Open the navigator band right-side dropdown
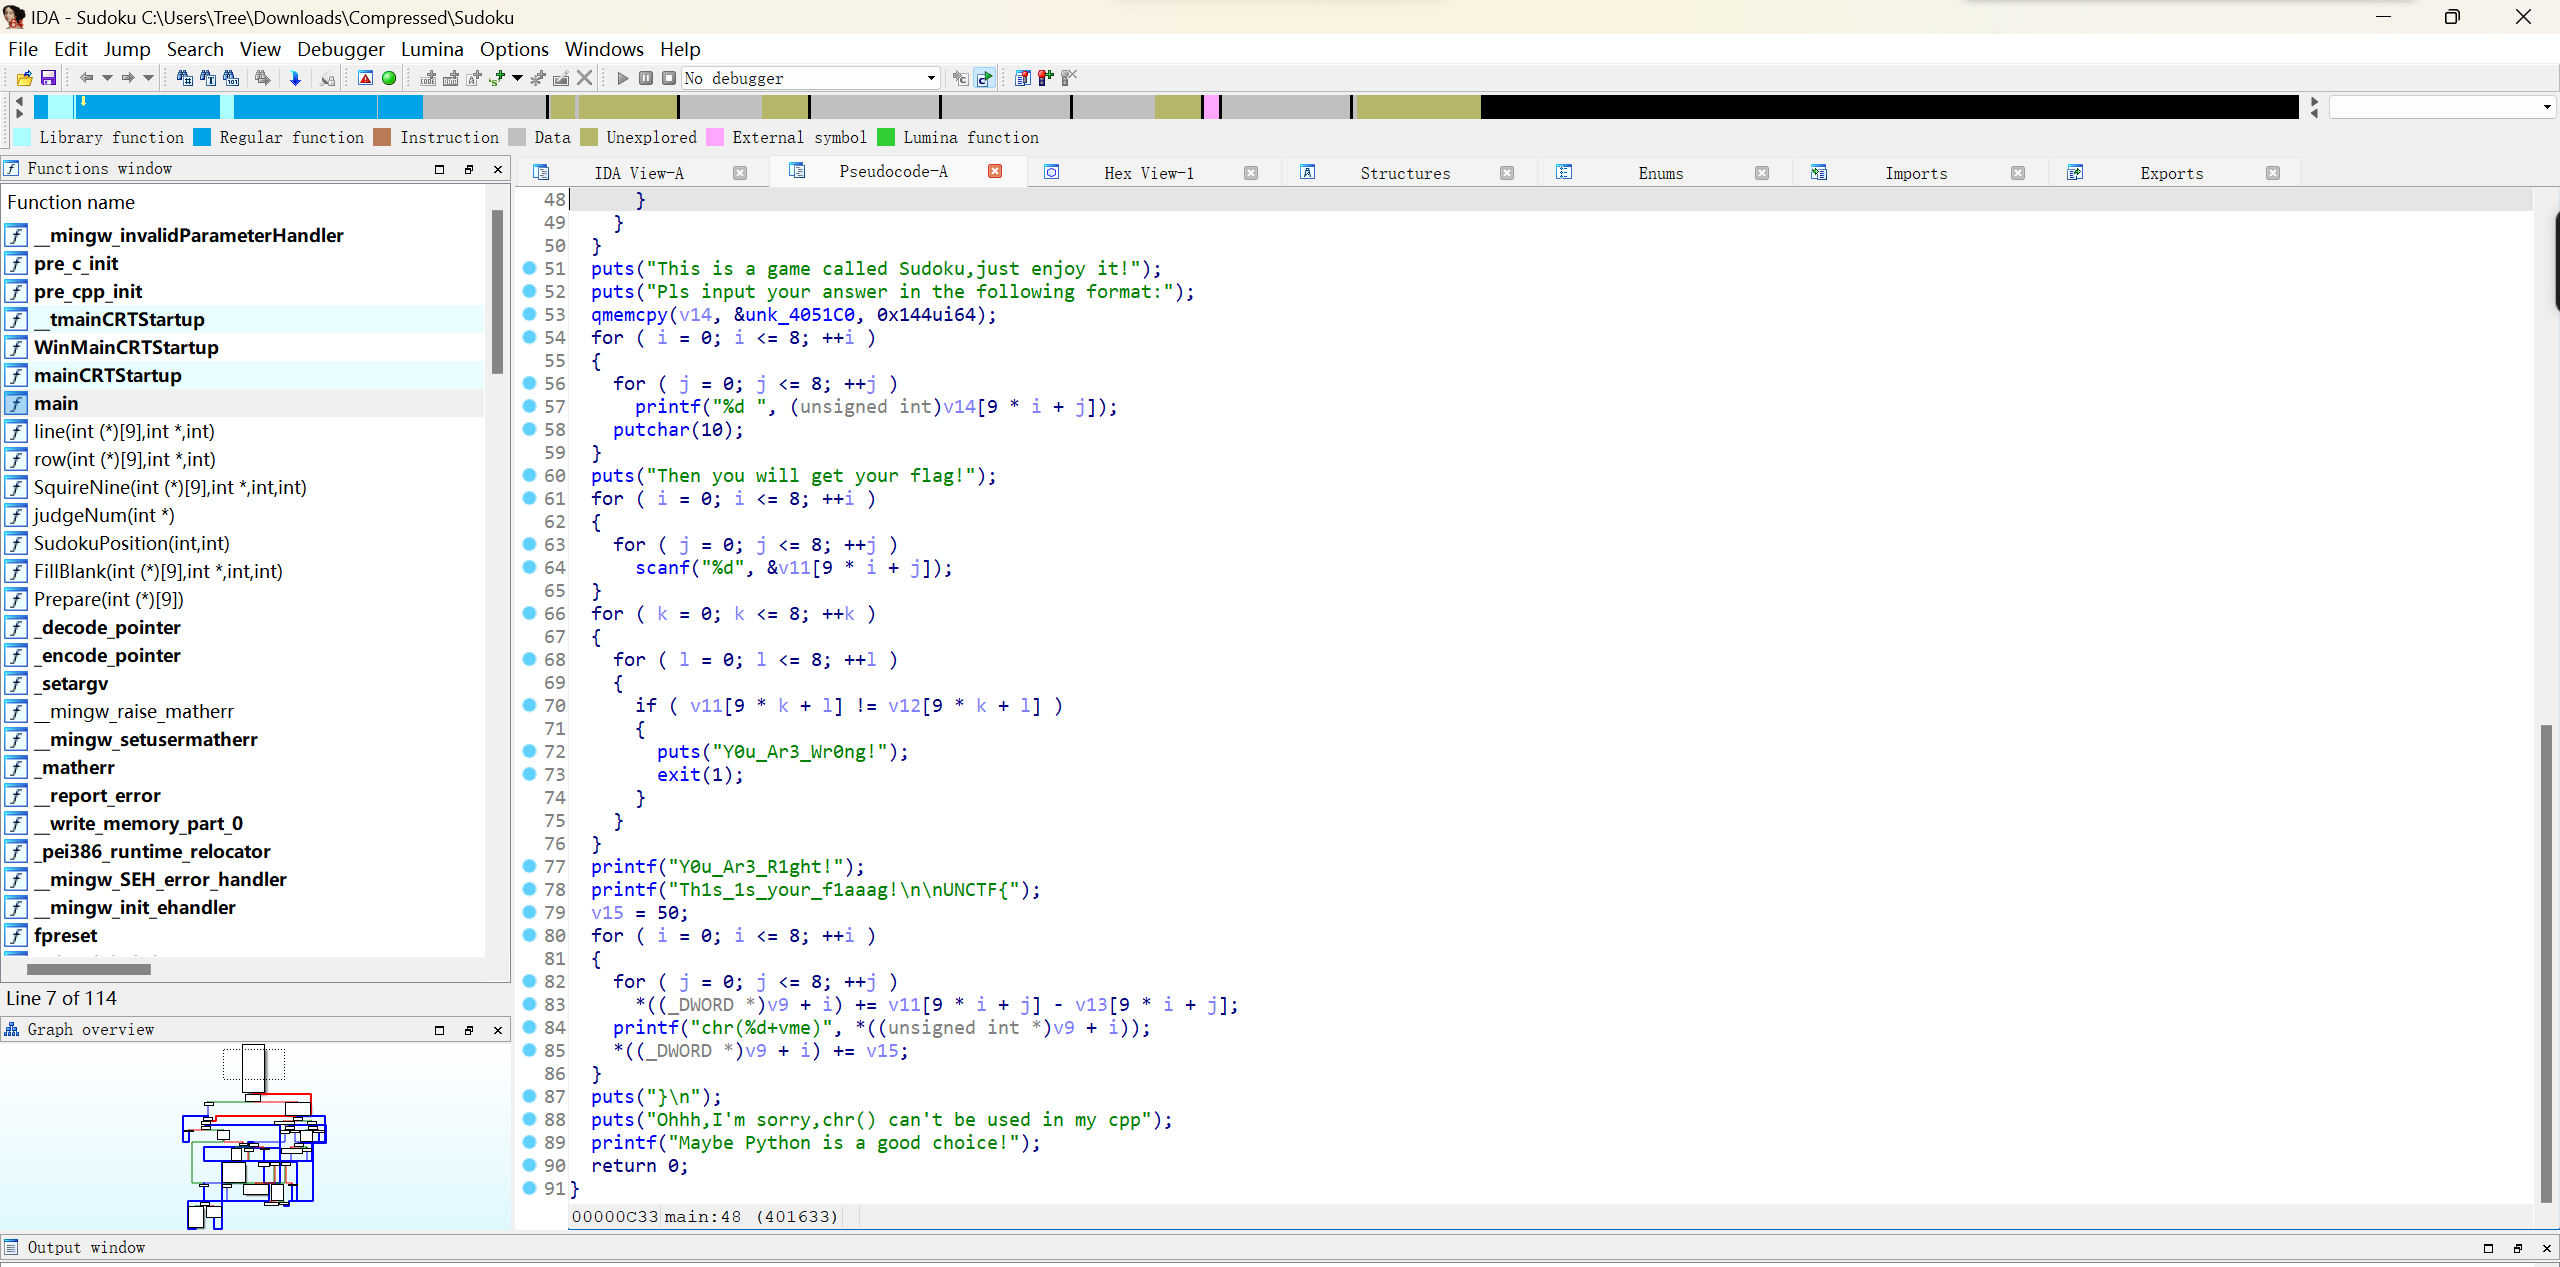The image size is (2560, 1267). click(2546, 107)
